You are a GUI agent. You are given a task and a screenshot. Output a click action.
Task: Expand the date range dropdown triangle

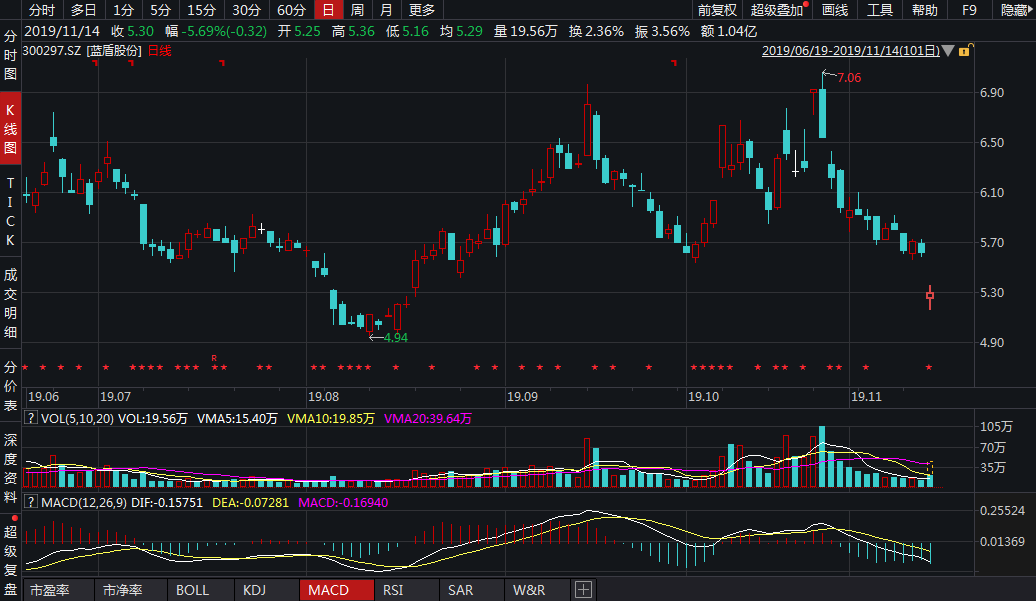(947, 51)
